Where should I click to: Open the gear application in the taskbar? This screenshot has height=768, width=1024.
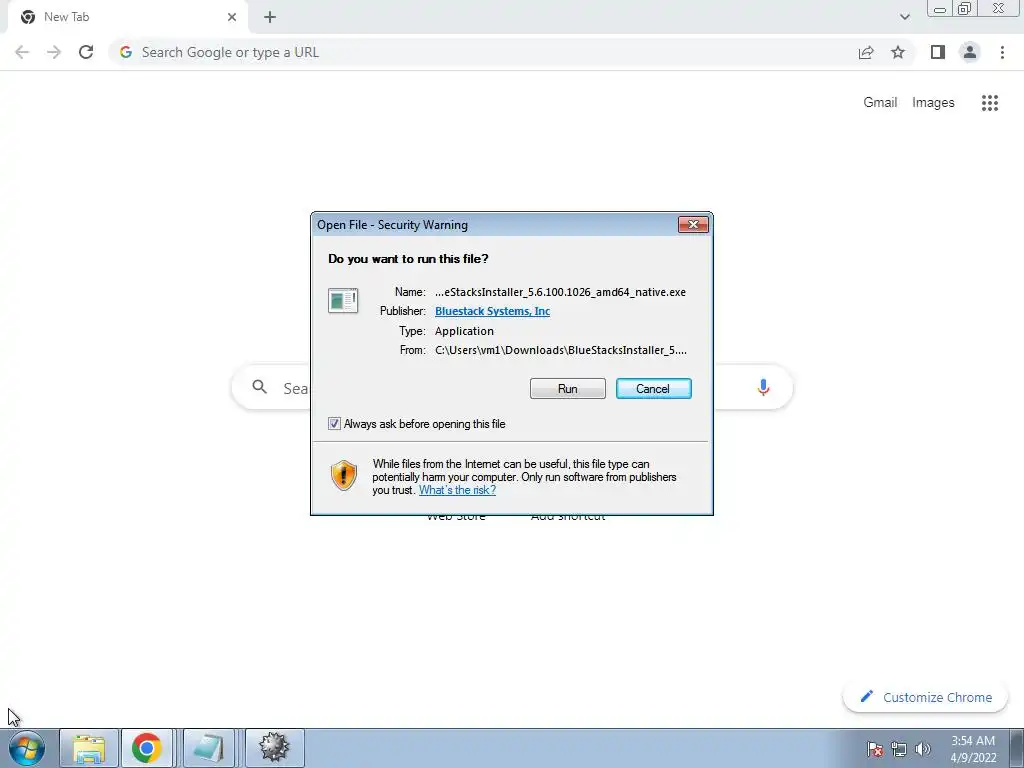tap(274, 748)
